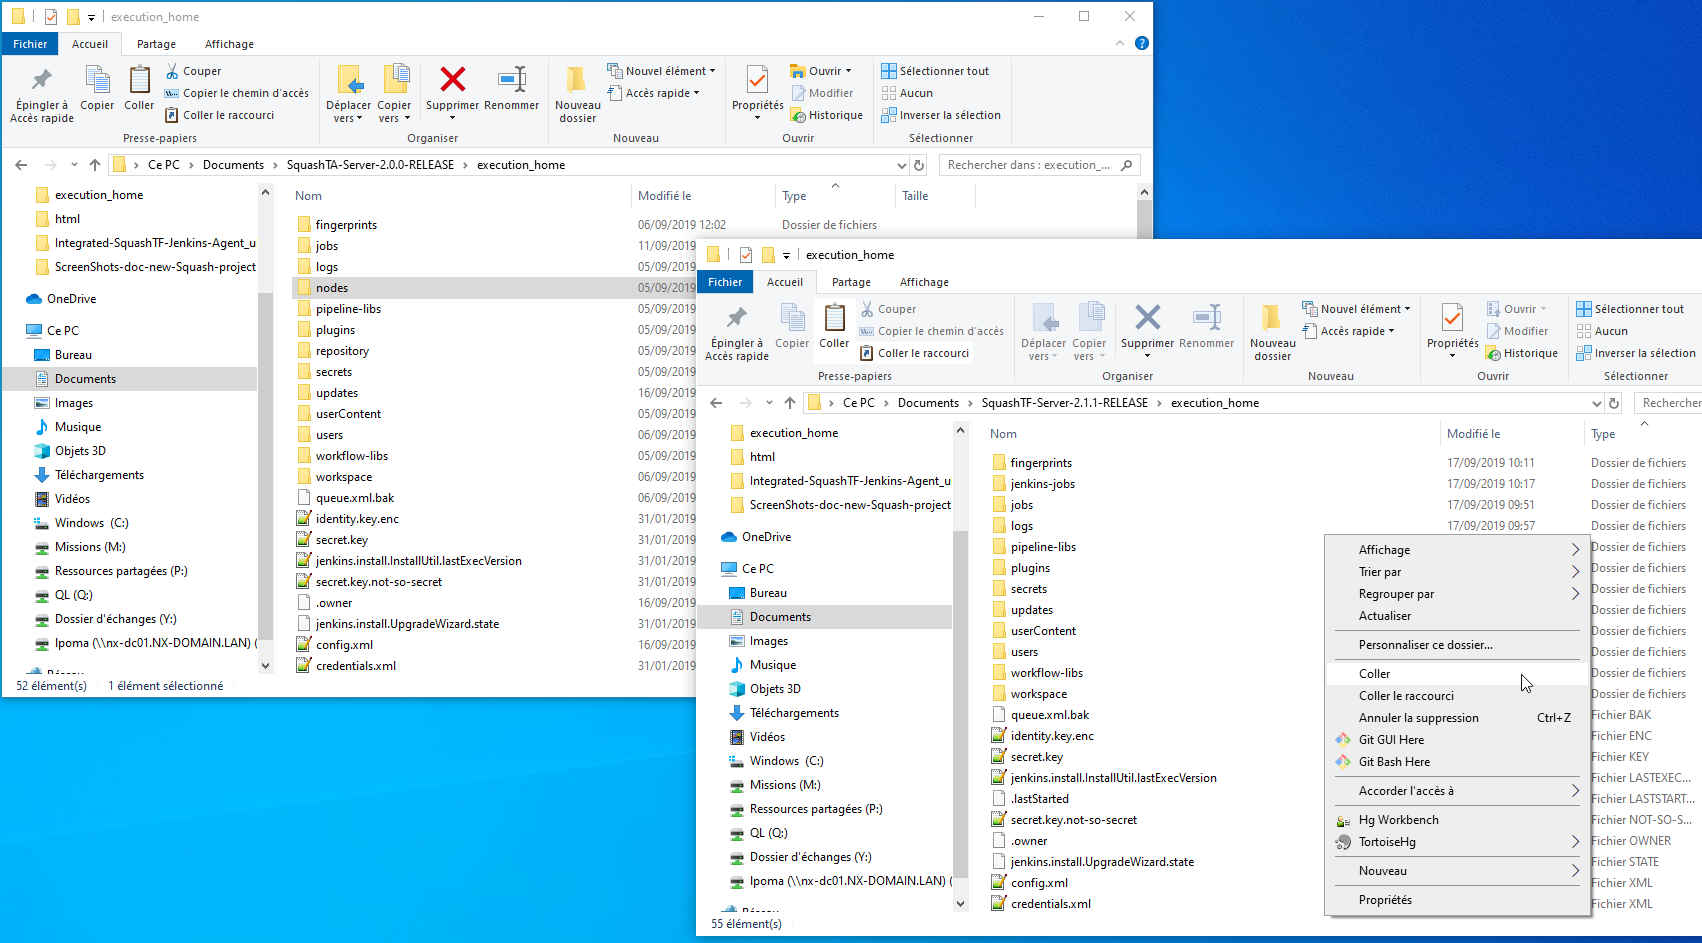The image size is (1702, 943).
Task: Select Téléchargements in back window sidebar
Action: tap(99, 475)
